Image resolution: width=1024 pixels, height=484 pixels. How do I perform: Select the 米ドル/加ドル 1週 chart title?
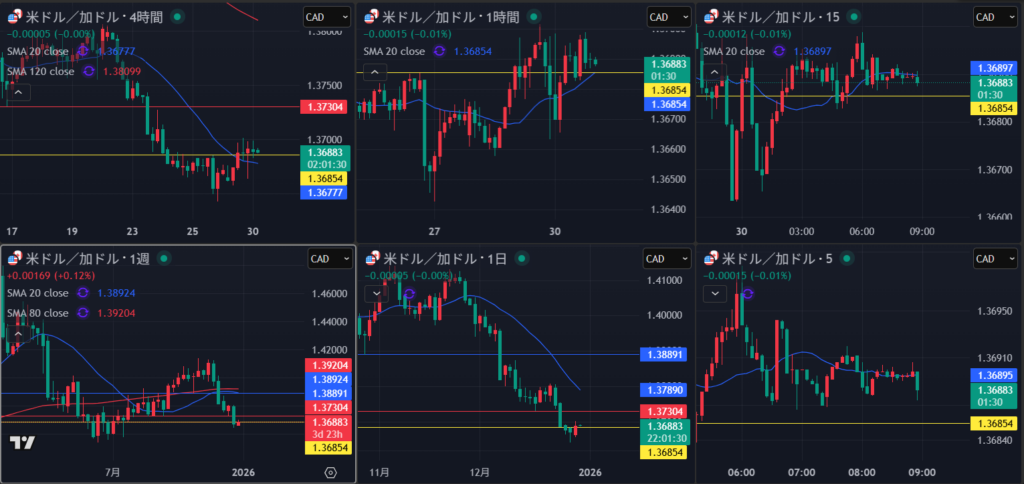tap(86, 259)
